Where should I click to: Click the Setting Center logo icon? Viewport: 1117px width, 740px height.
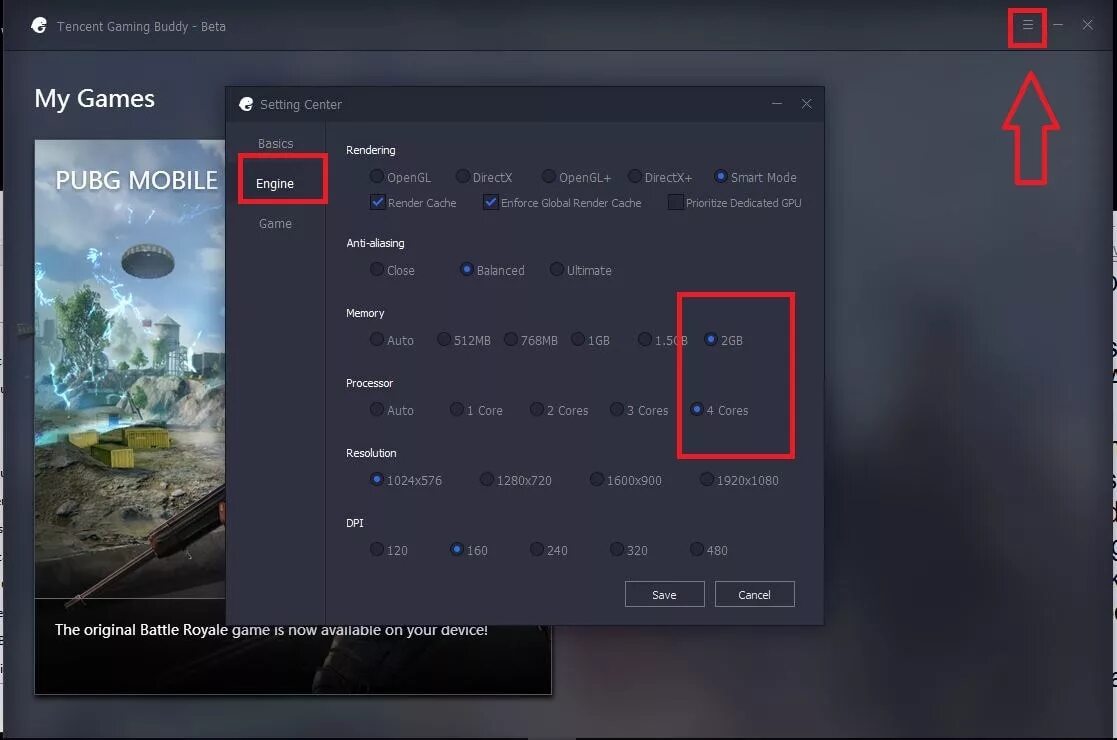click(246, 104)
